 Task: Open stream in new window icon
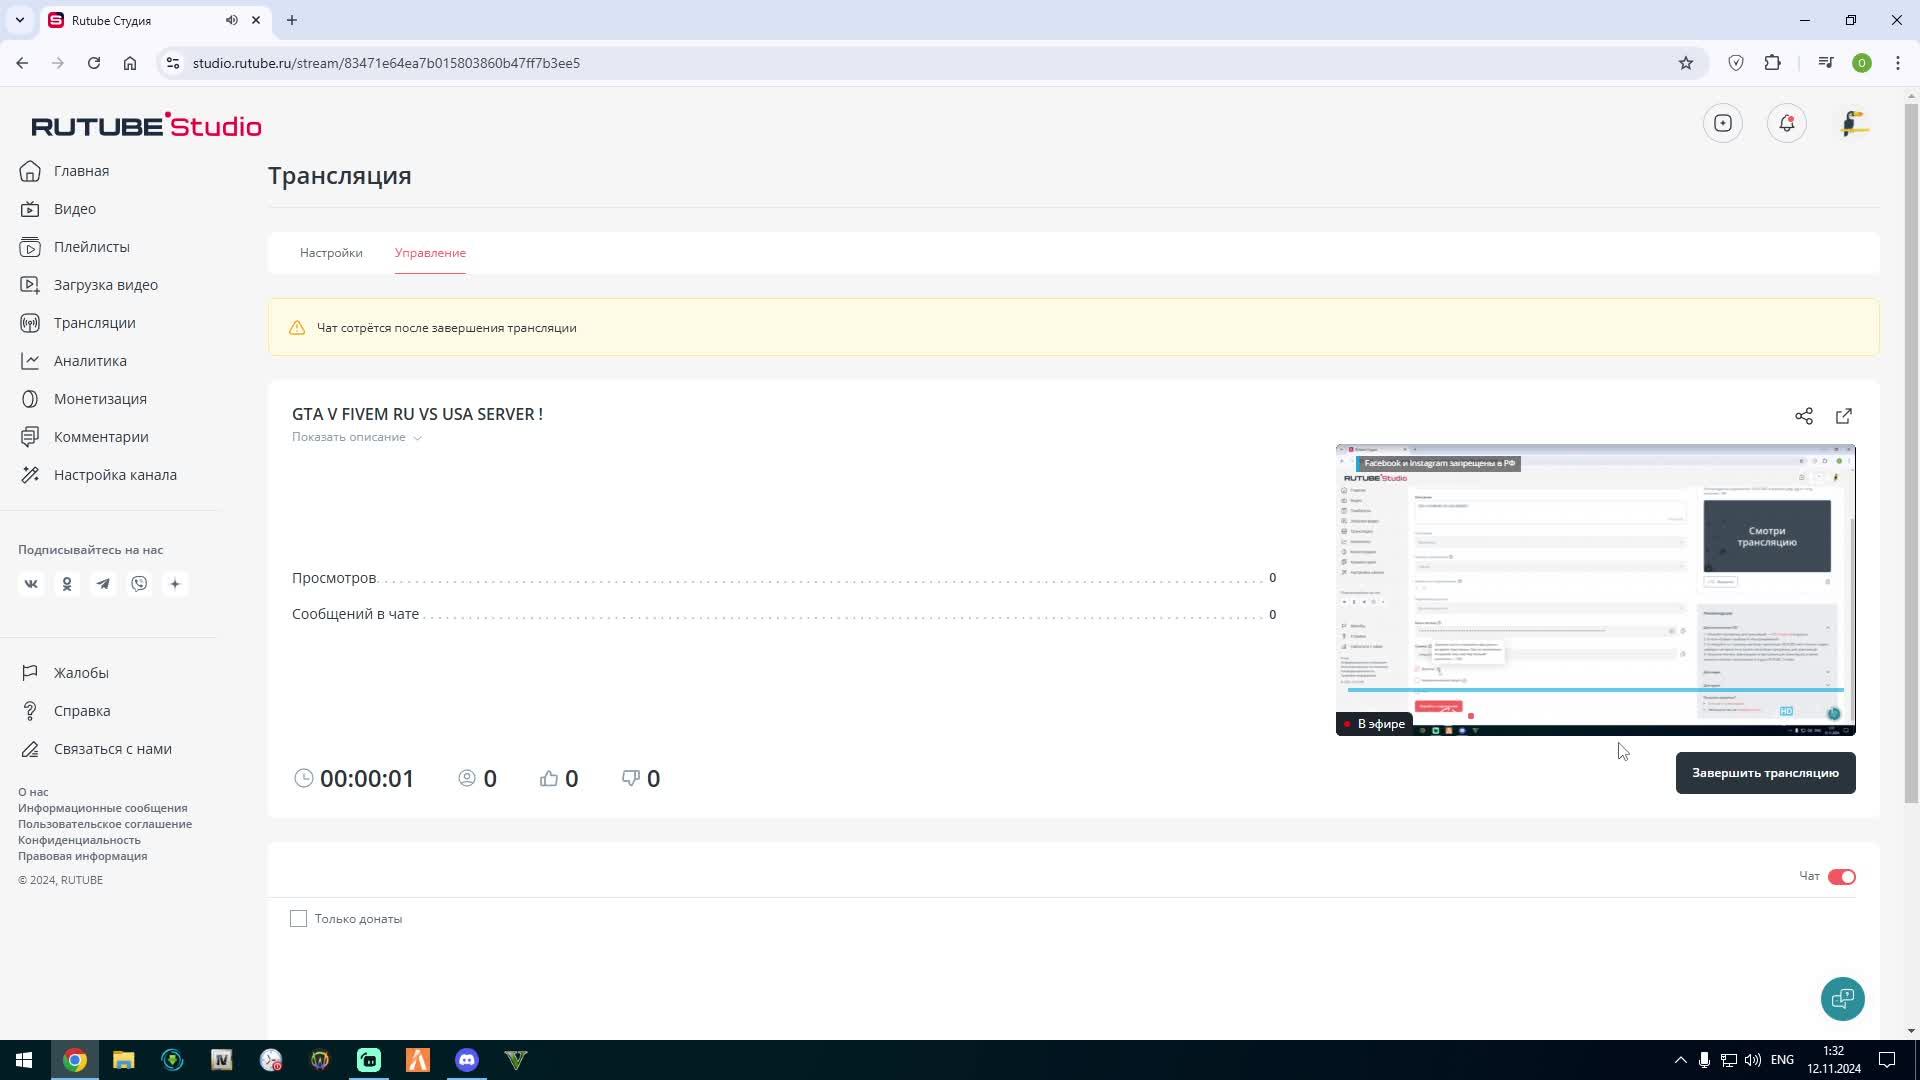click(1844, 416)
